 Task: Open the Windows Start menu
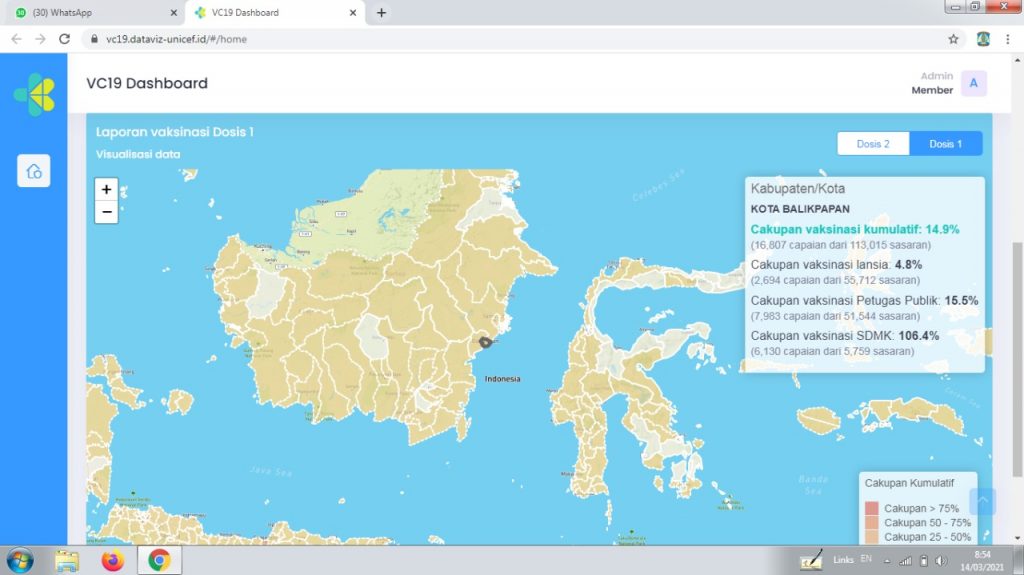[20, 560]
